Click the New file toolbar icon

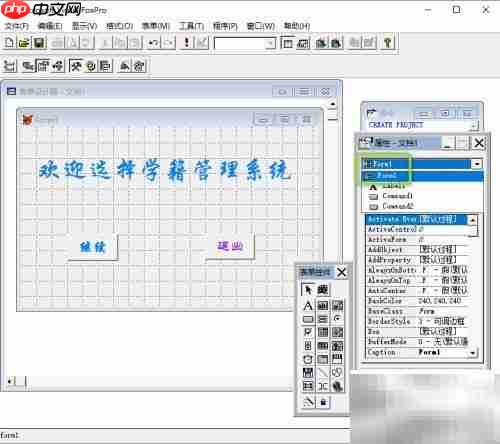[x=9, y=43]
